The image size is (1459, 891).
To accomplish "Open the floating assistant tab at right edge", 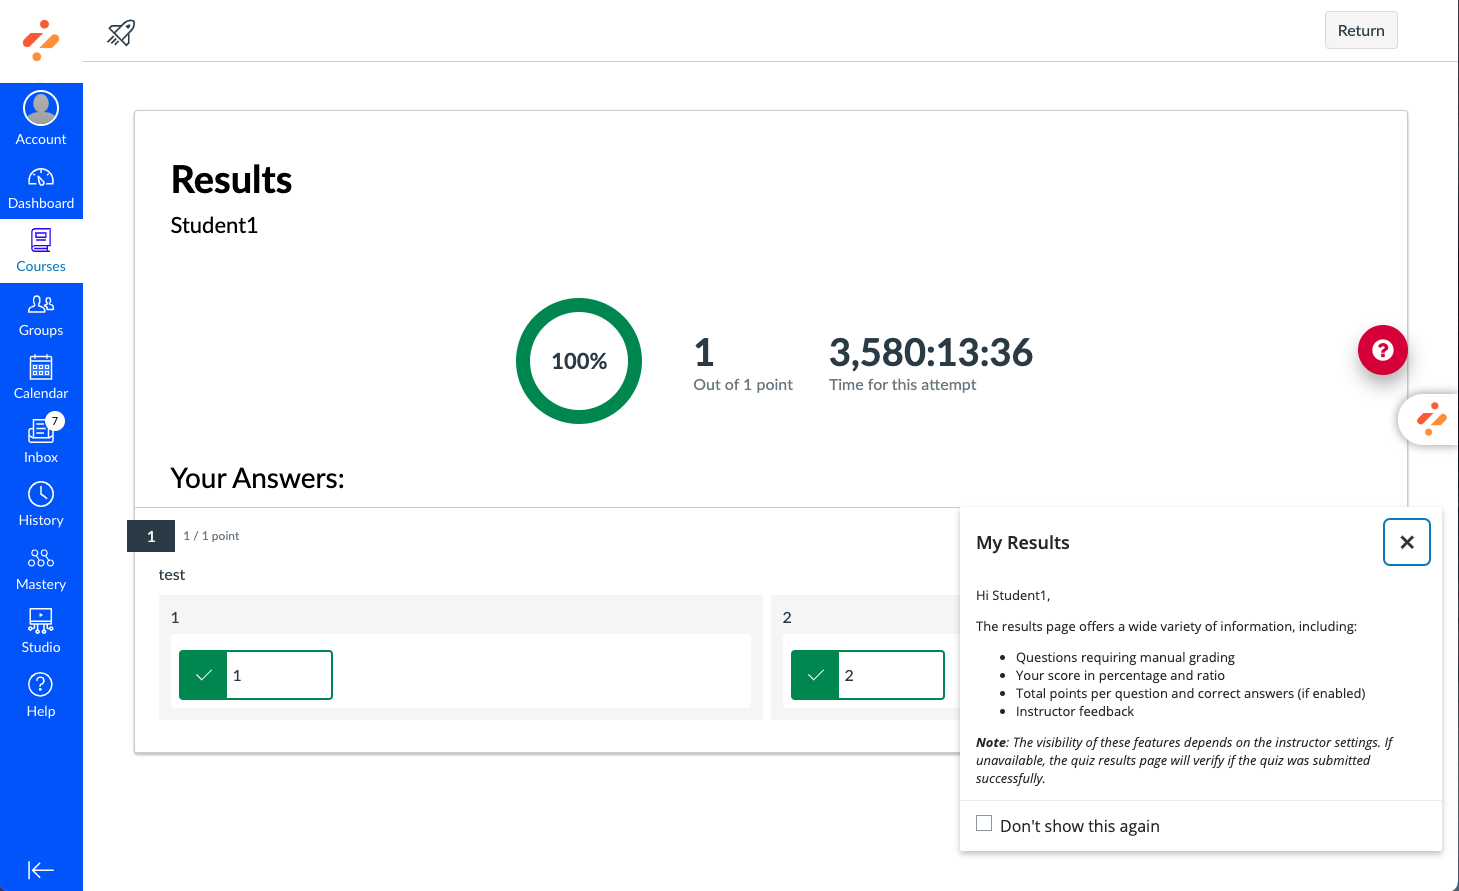I will click(1430, 419).
